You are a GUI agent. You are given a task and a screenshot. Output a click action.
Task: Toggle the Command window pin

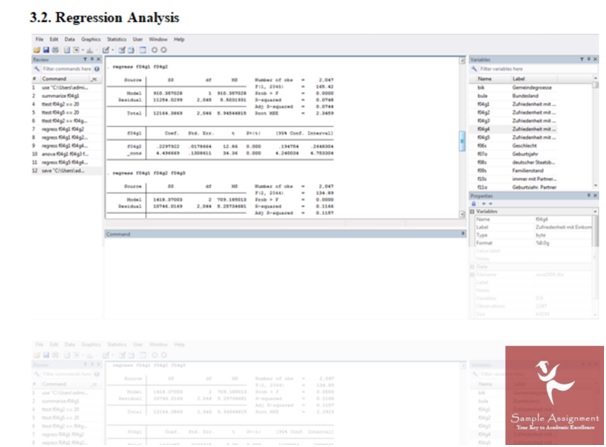click(463, 234)
